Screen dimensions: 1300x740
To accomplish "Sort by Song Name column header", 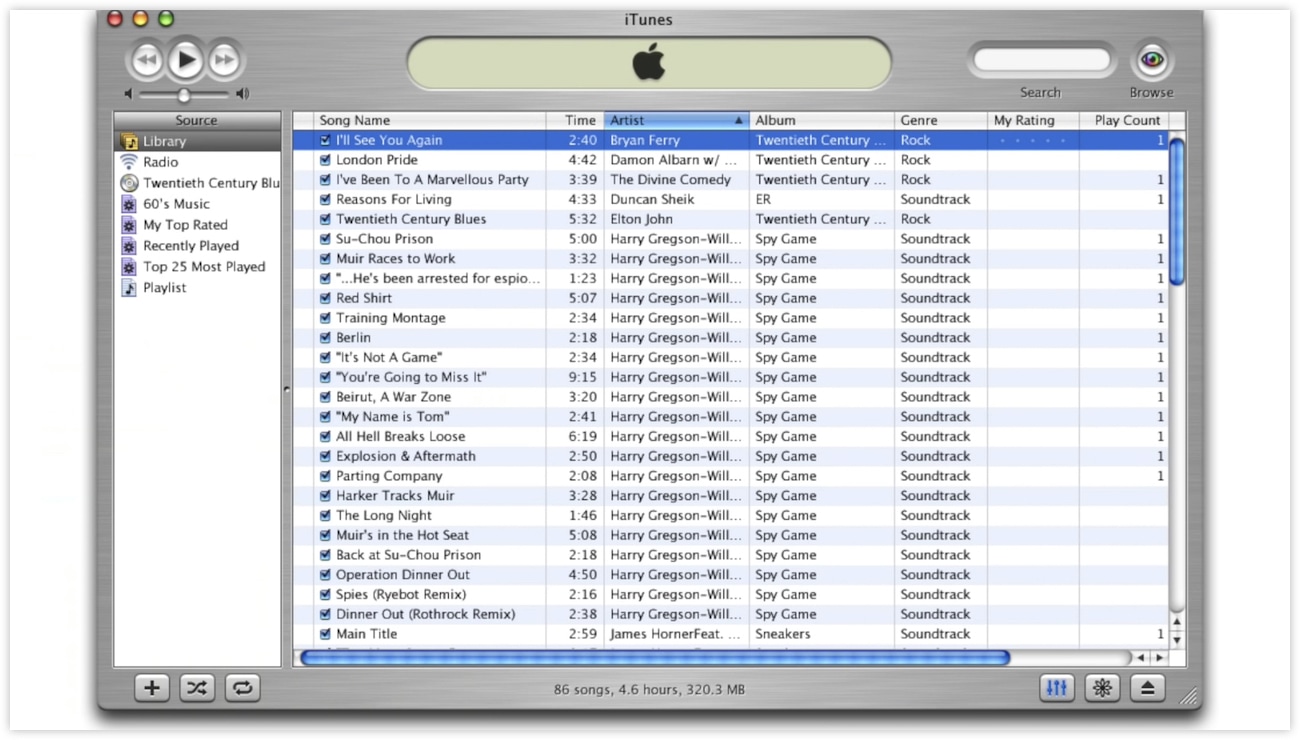I will click(429, 120).
